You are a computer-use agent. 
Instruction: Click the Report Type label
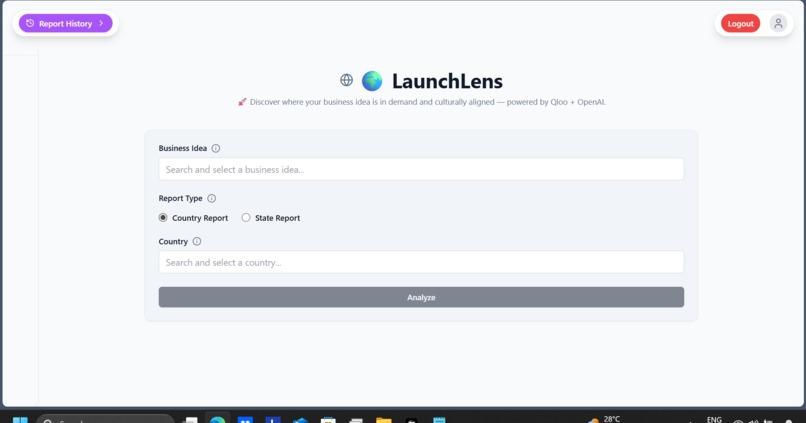click(x=180, y=198)
